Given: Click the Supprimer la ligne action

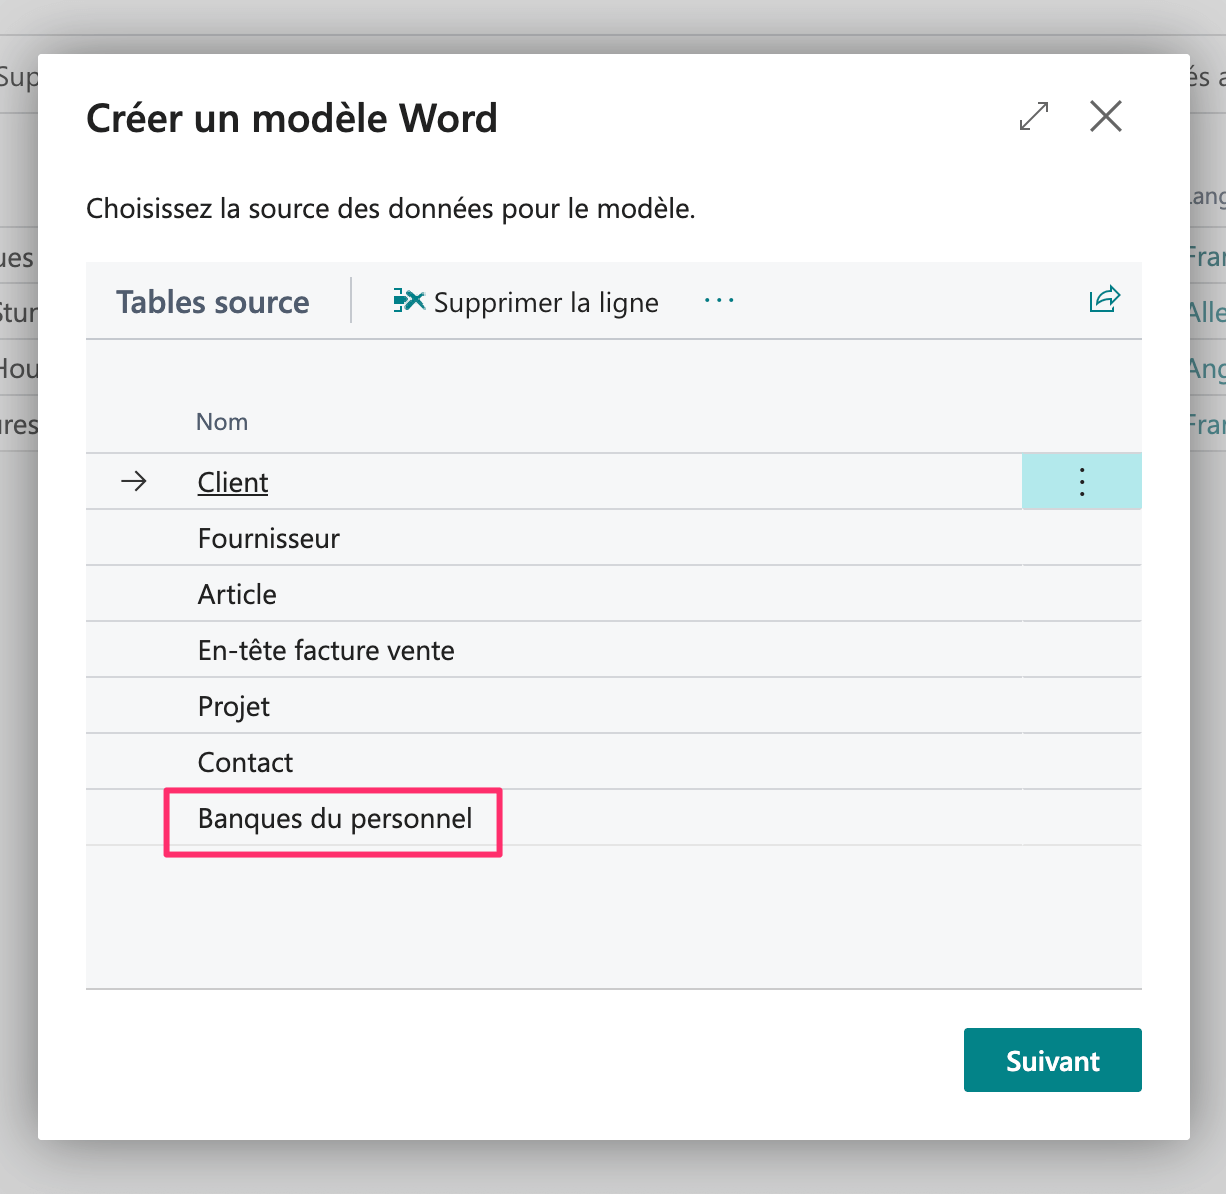Looking at the screenshot, I should (526, 302).
